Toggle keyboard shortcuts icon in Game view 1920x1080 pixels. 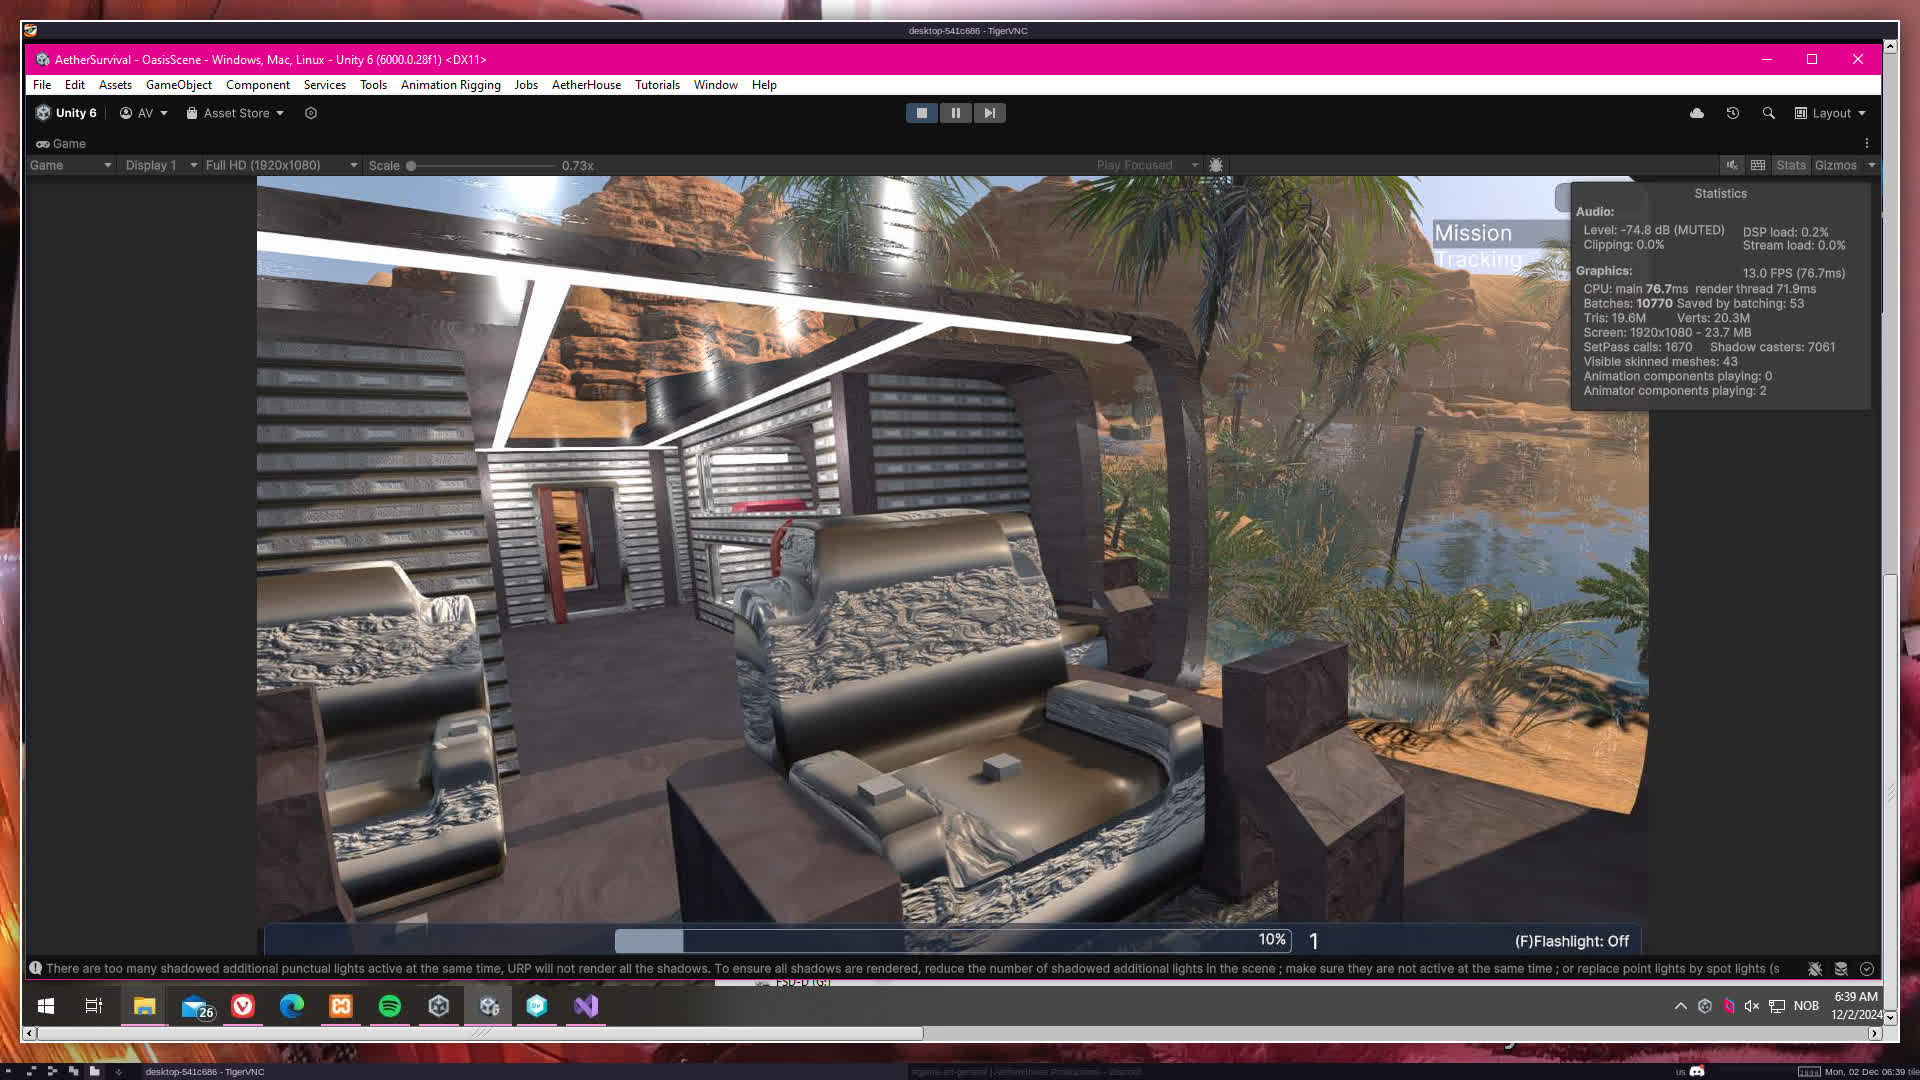pos(1758,165)
